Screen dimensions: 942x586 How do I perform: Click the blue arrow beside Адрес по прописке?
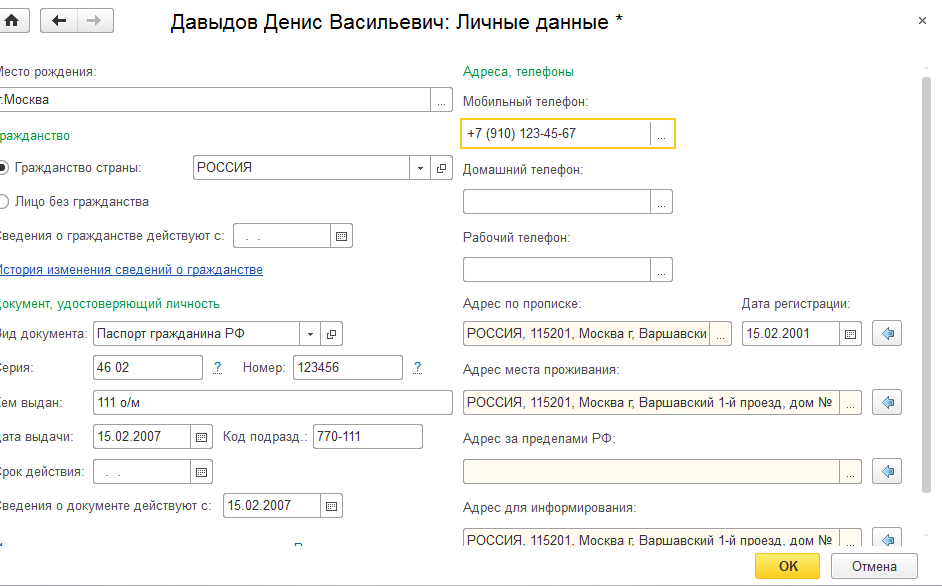coord(887,334)
